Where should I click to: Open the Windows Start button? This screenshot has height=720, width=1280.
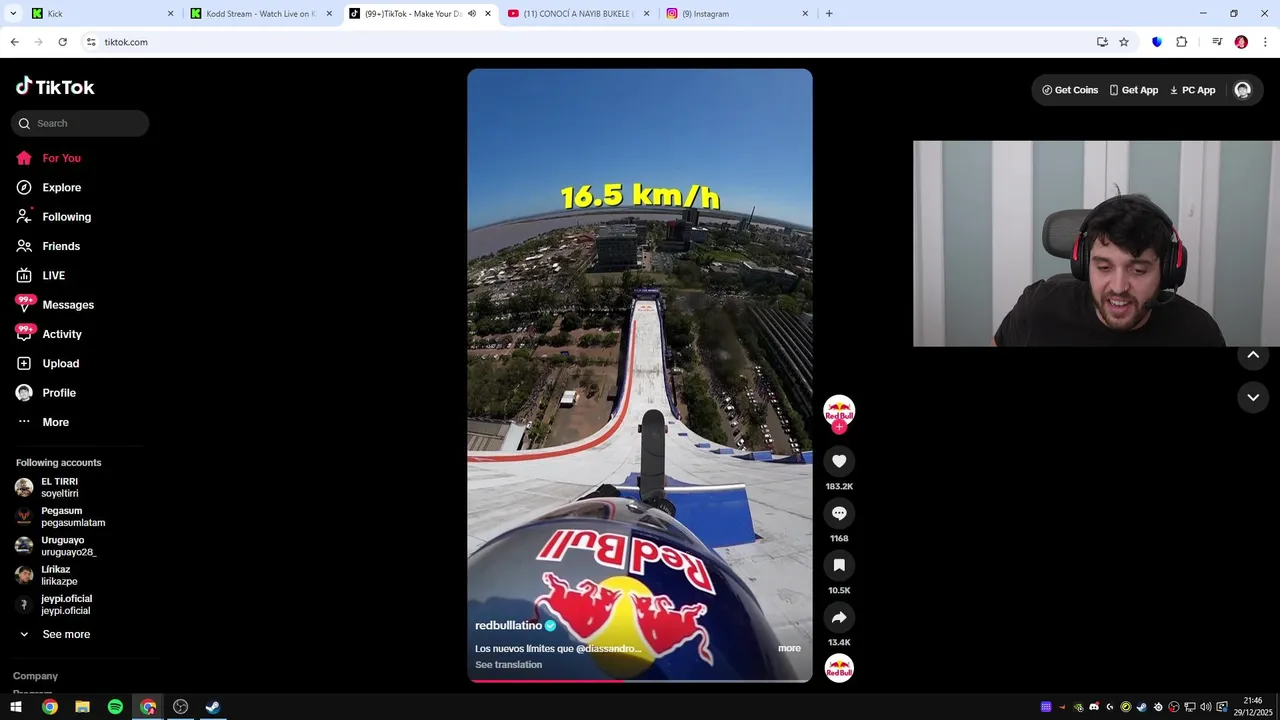point(16,707)
